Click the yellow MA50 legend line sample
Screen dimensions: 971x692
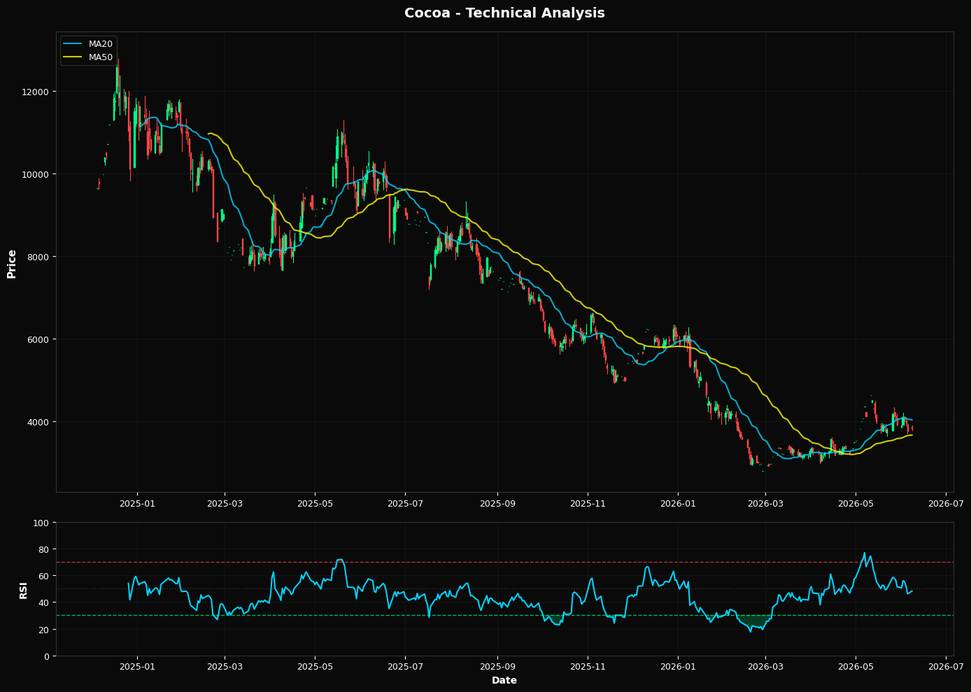tap(72, 57)
